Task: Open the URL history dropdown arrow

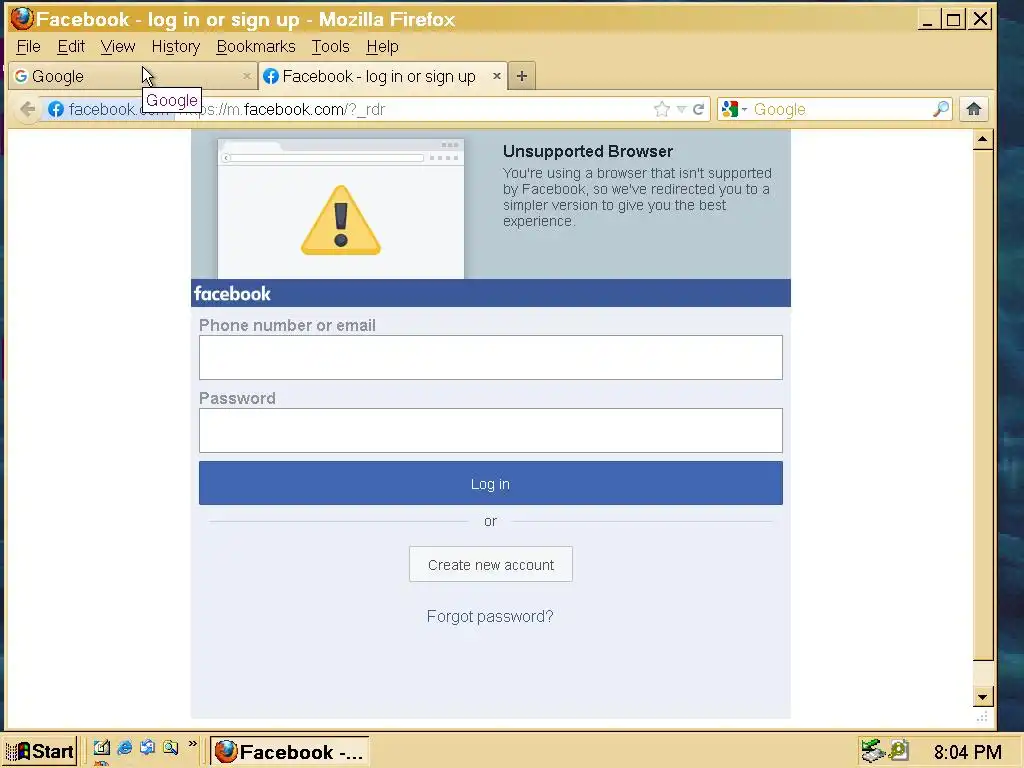Action: coord(681,109)
